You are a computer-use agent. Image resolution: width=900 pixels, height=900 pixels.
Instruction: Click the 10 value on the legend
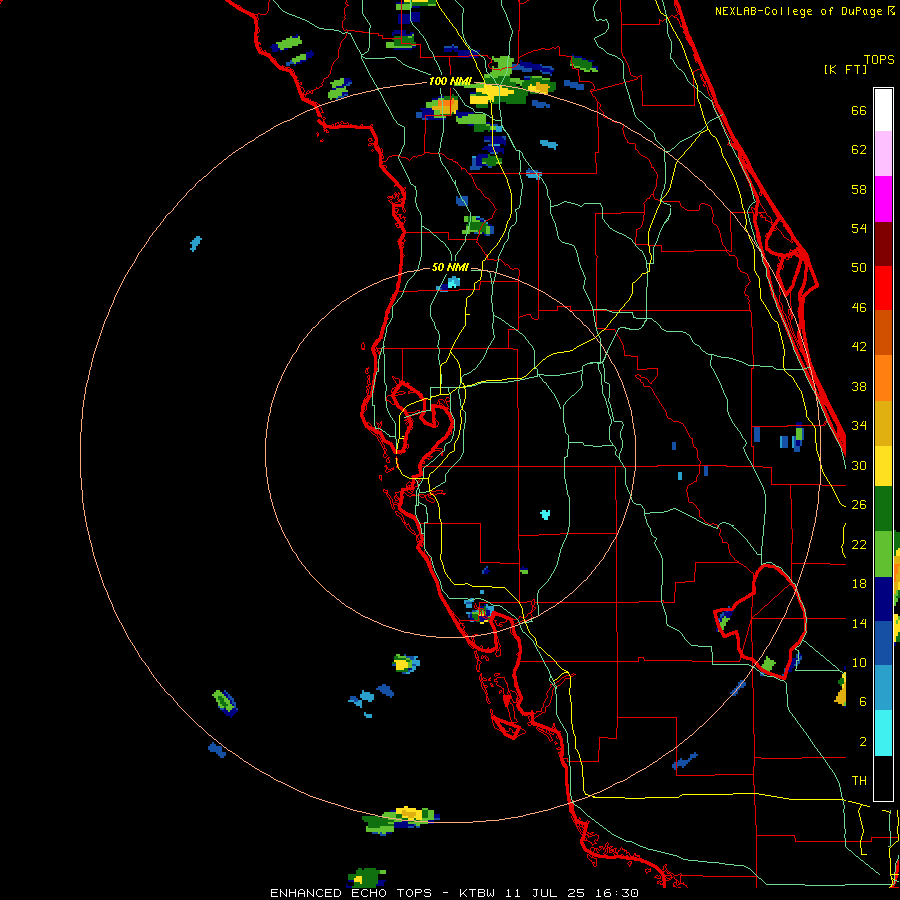coord(859,662)
